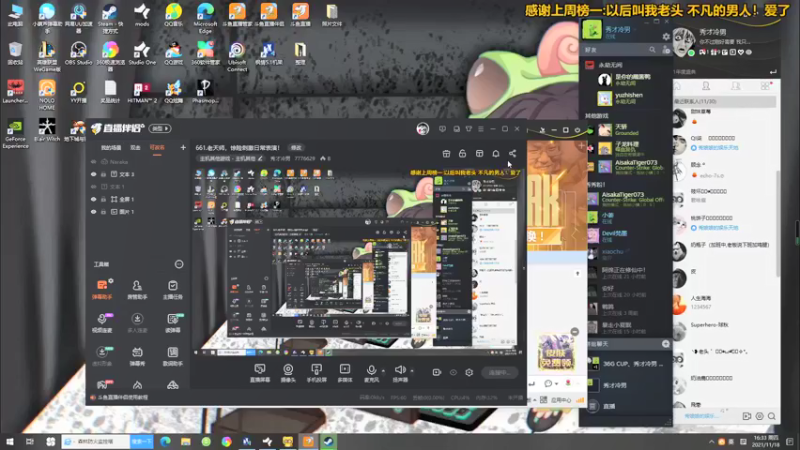This screenshot has width=800, height=450.
Task: Add a screen capture source in bottom toolbar
Action: tap(260, 373)
